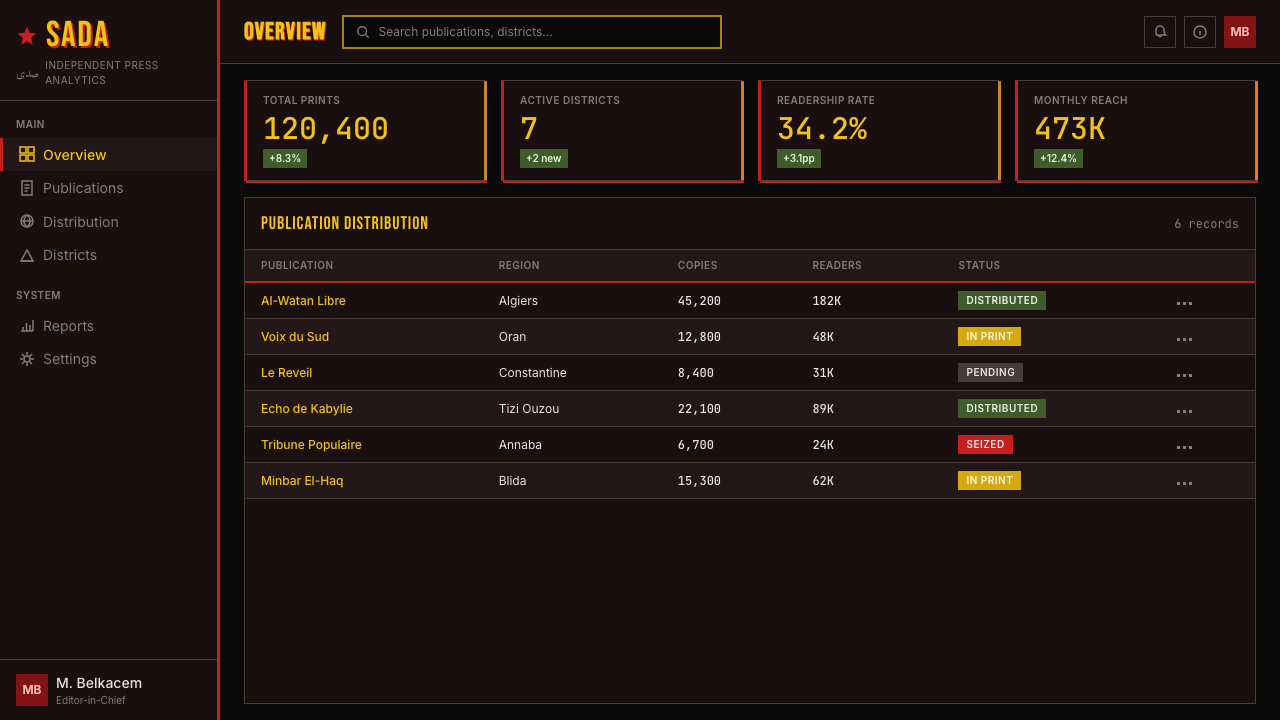Click the Algiers region cell

518,301
